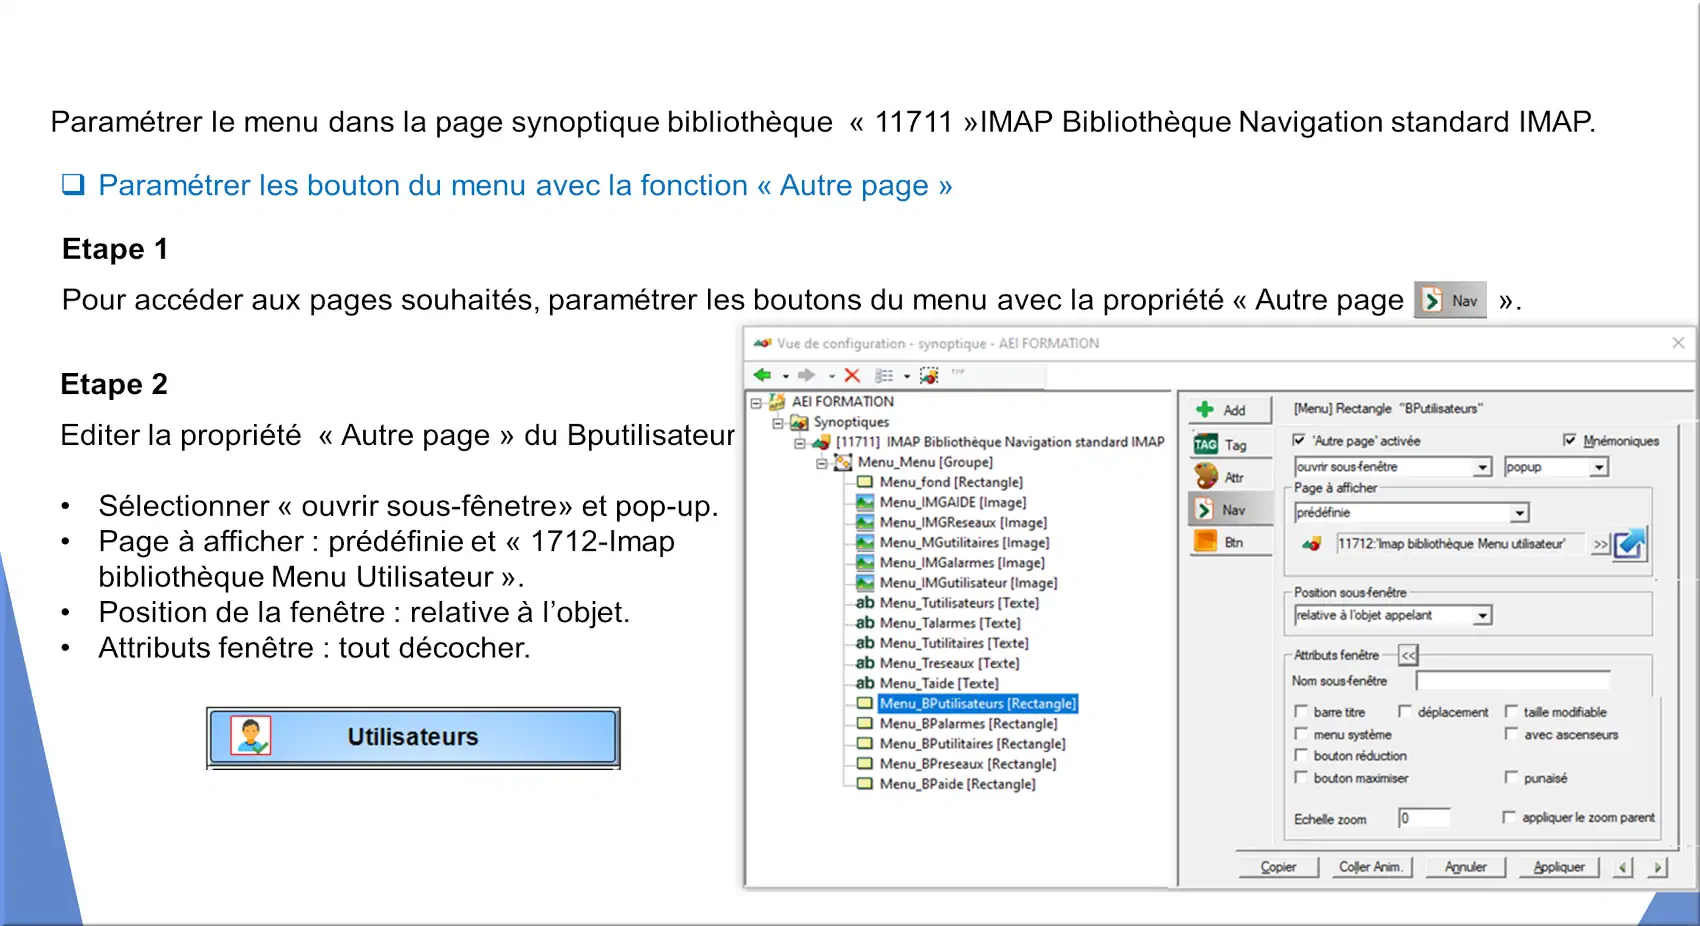The image size is (1700, 926).
Task: Click the 11712 Imap bibliothèque page field
Action: [1461, 543]
